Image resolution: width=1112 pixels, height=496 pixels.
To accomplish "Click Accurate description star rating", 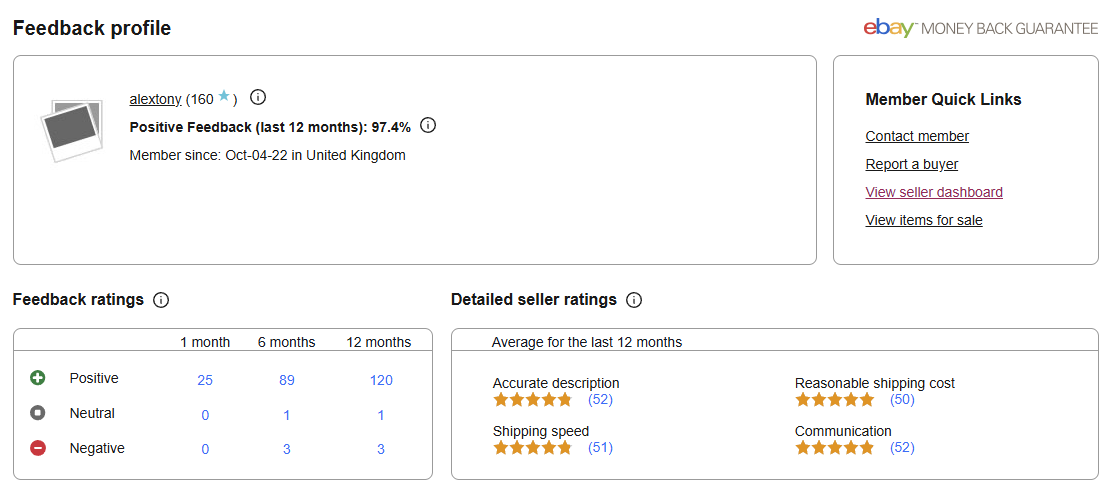I will [x=533, y=400].
